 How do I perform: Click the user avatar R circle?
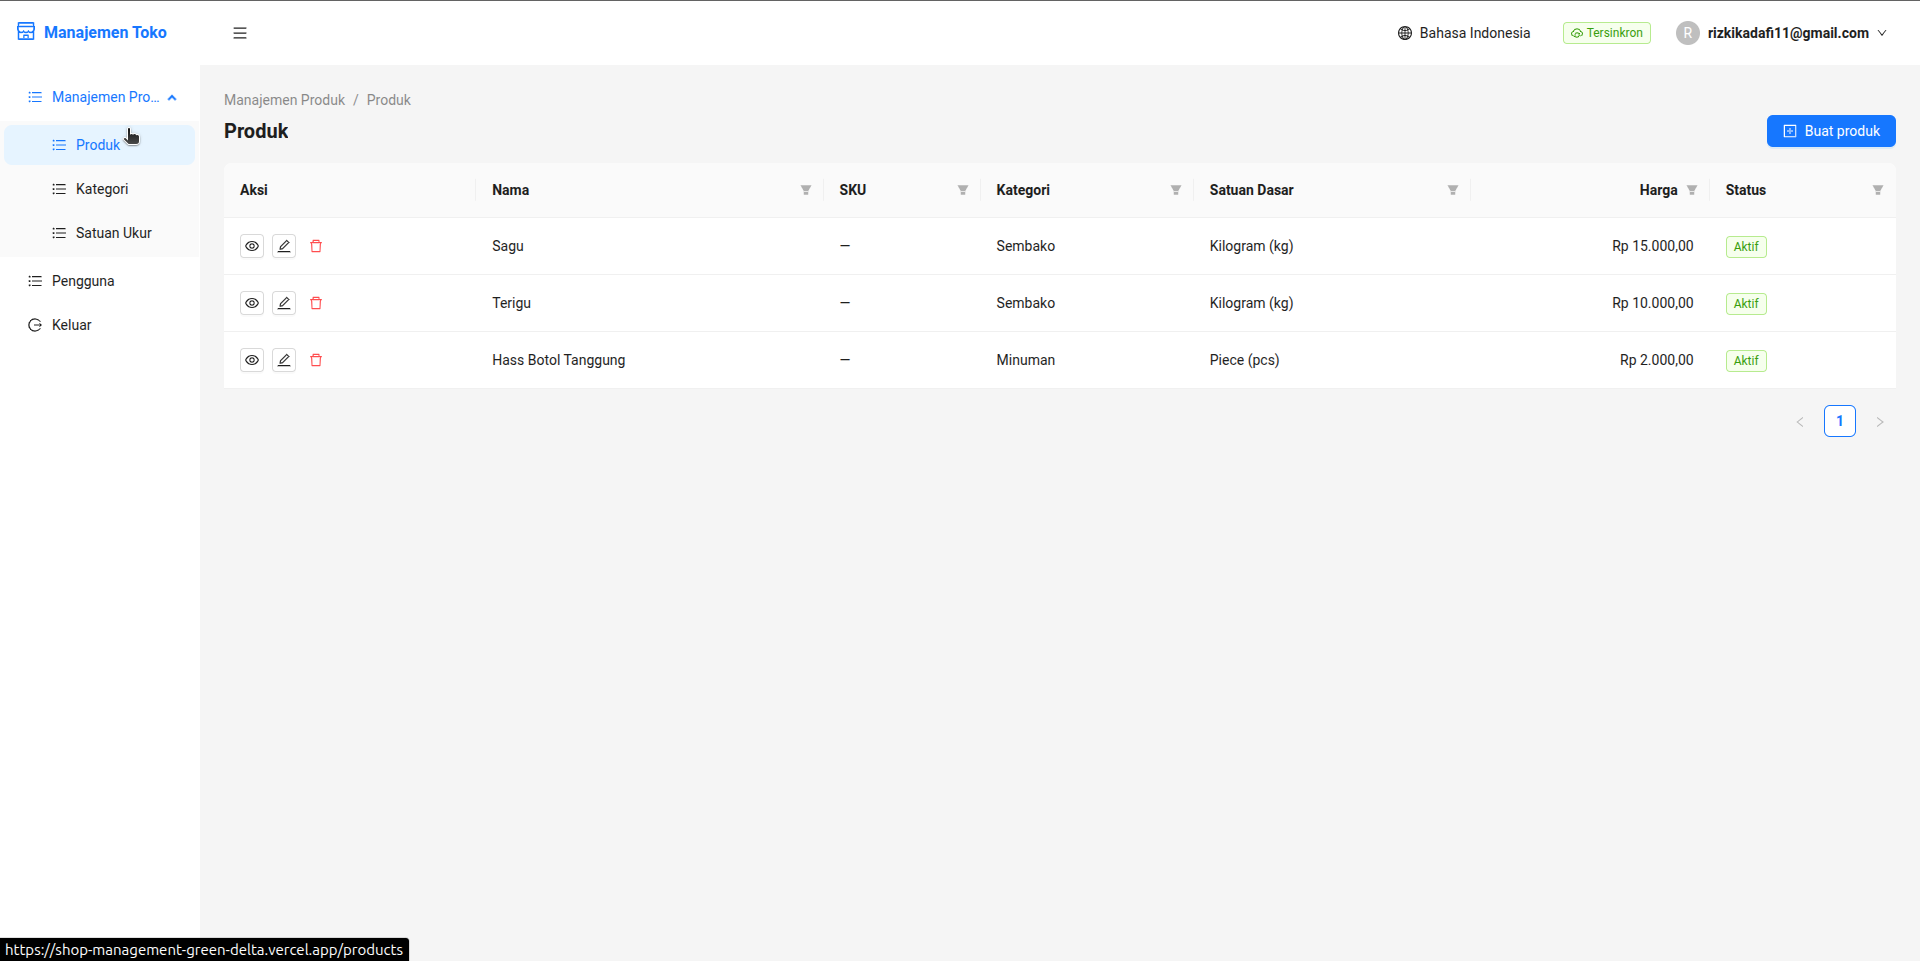(1688, 33)
